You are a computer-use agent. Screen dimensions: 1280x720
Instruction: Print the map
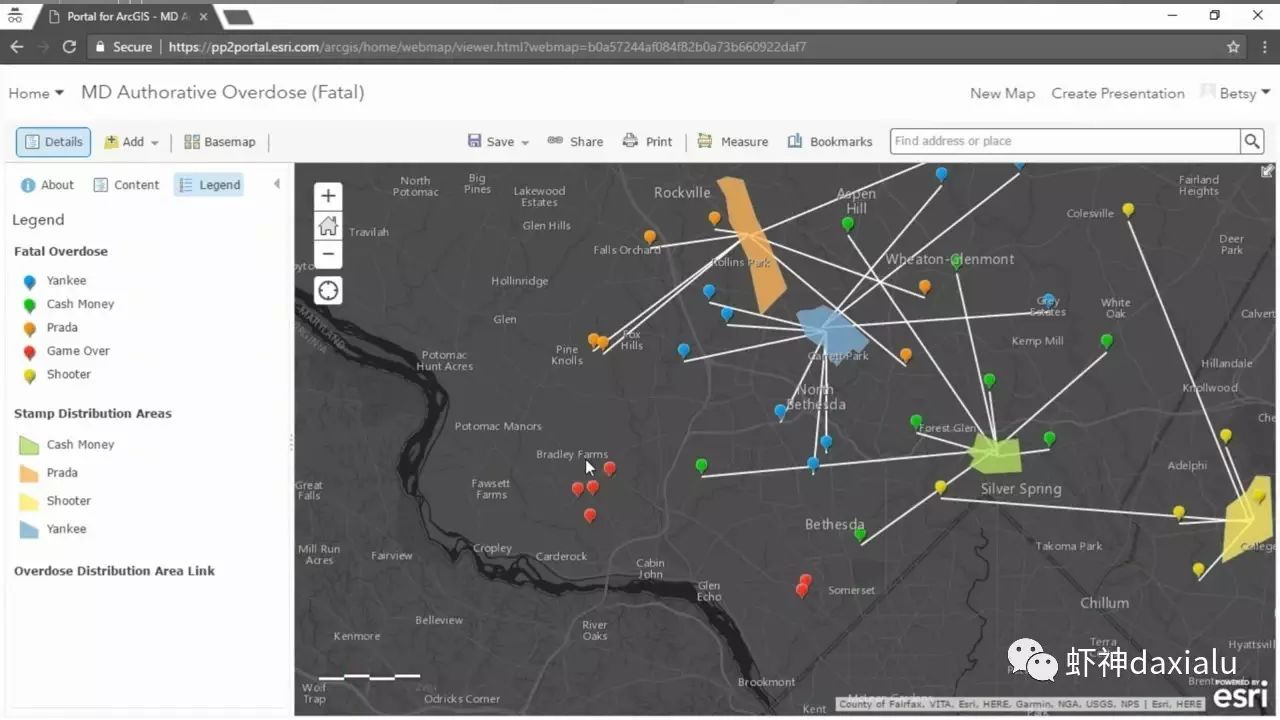647,142
